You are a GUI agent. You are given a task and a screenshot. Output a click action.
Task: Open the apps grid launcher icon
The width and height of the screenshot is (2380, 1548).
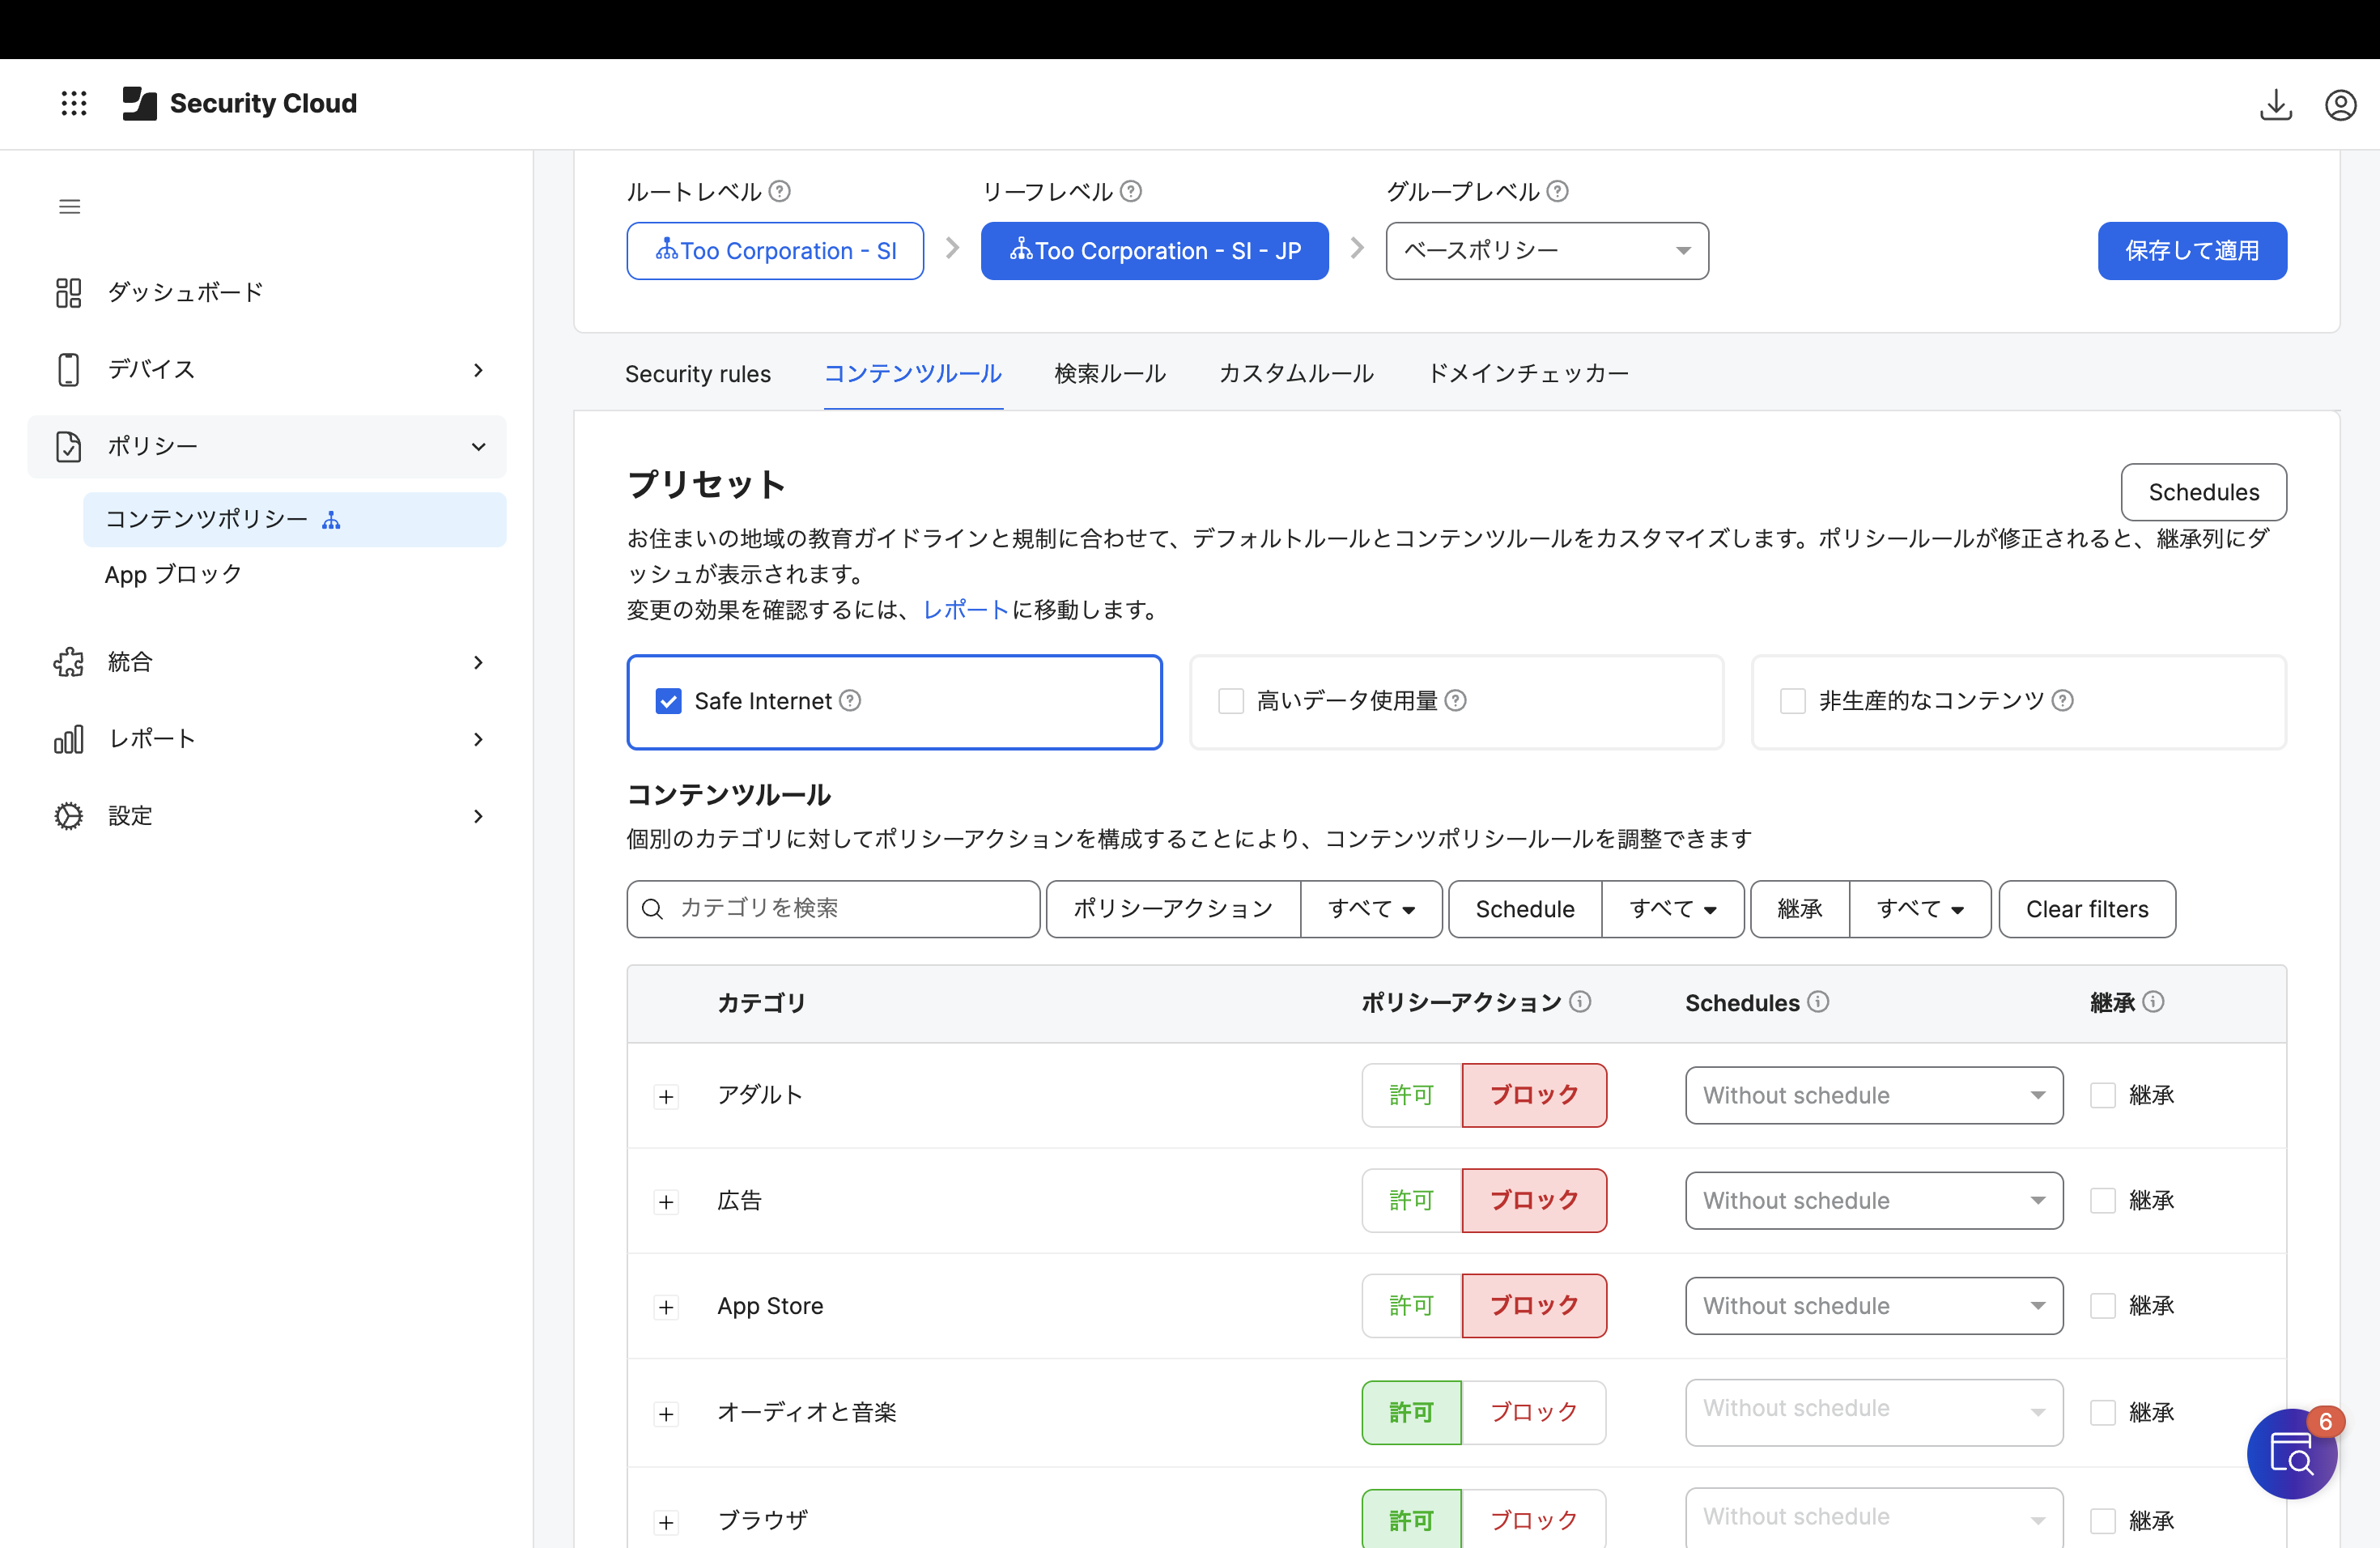(x=74, y=103)
